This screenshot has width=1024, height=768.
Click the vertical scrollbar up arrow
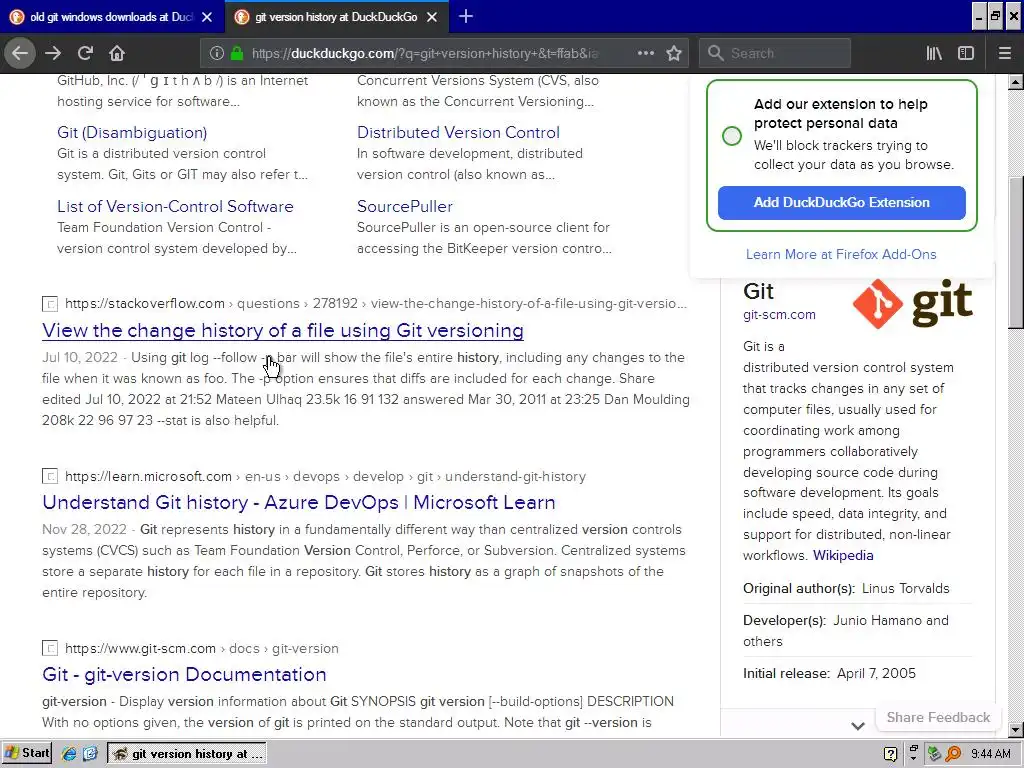(1015, 82)
